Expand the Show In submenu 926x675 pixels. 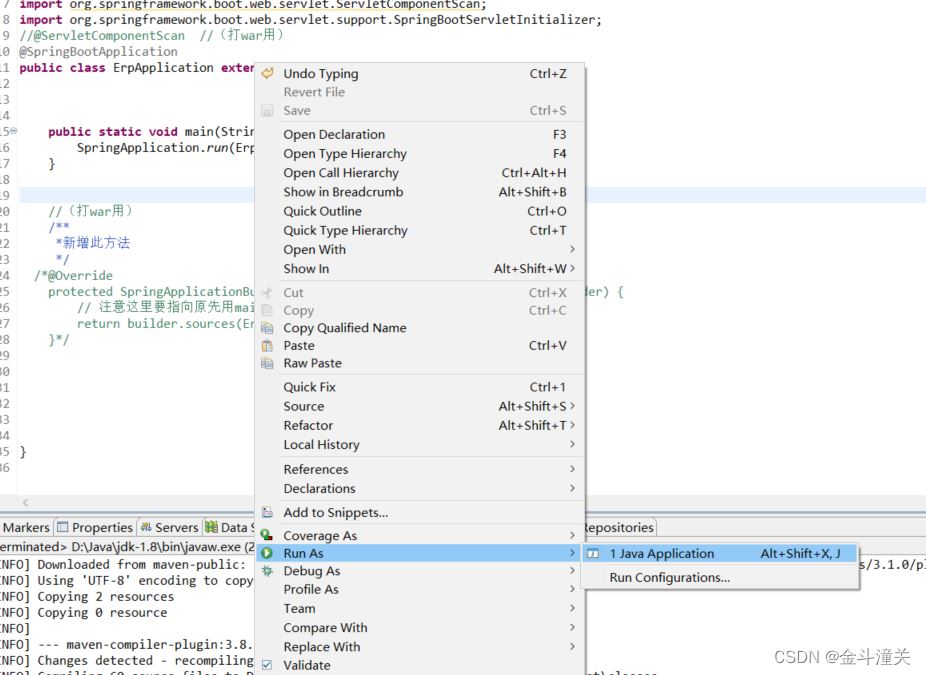572,268
